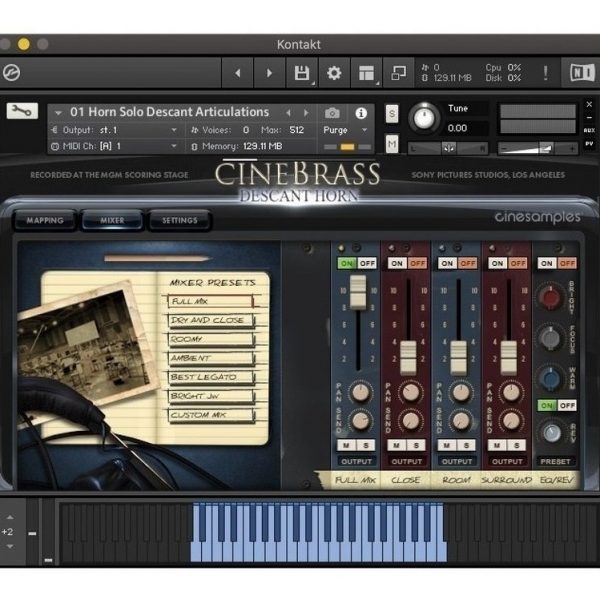Shift keyboard octave up arrow
This screenshot has height=600, width=600.
pyautogui.click(x=10, y=517)
